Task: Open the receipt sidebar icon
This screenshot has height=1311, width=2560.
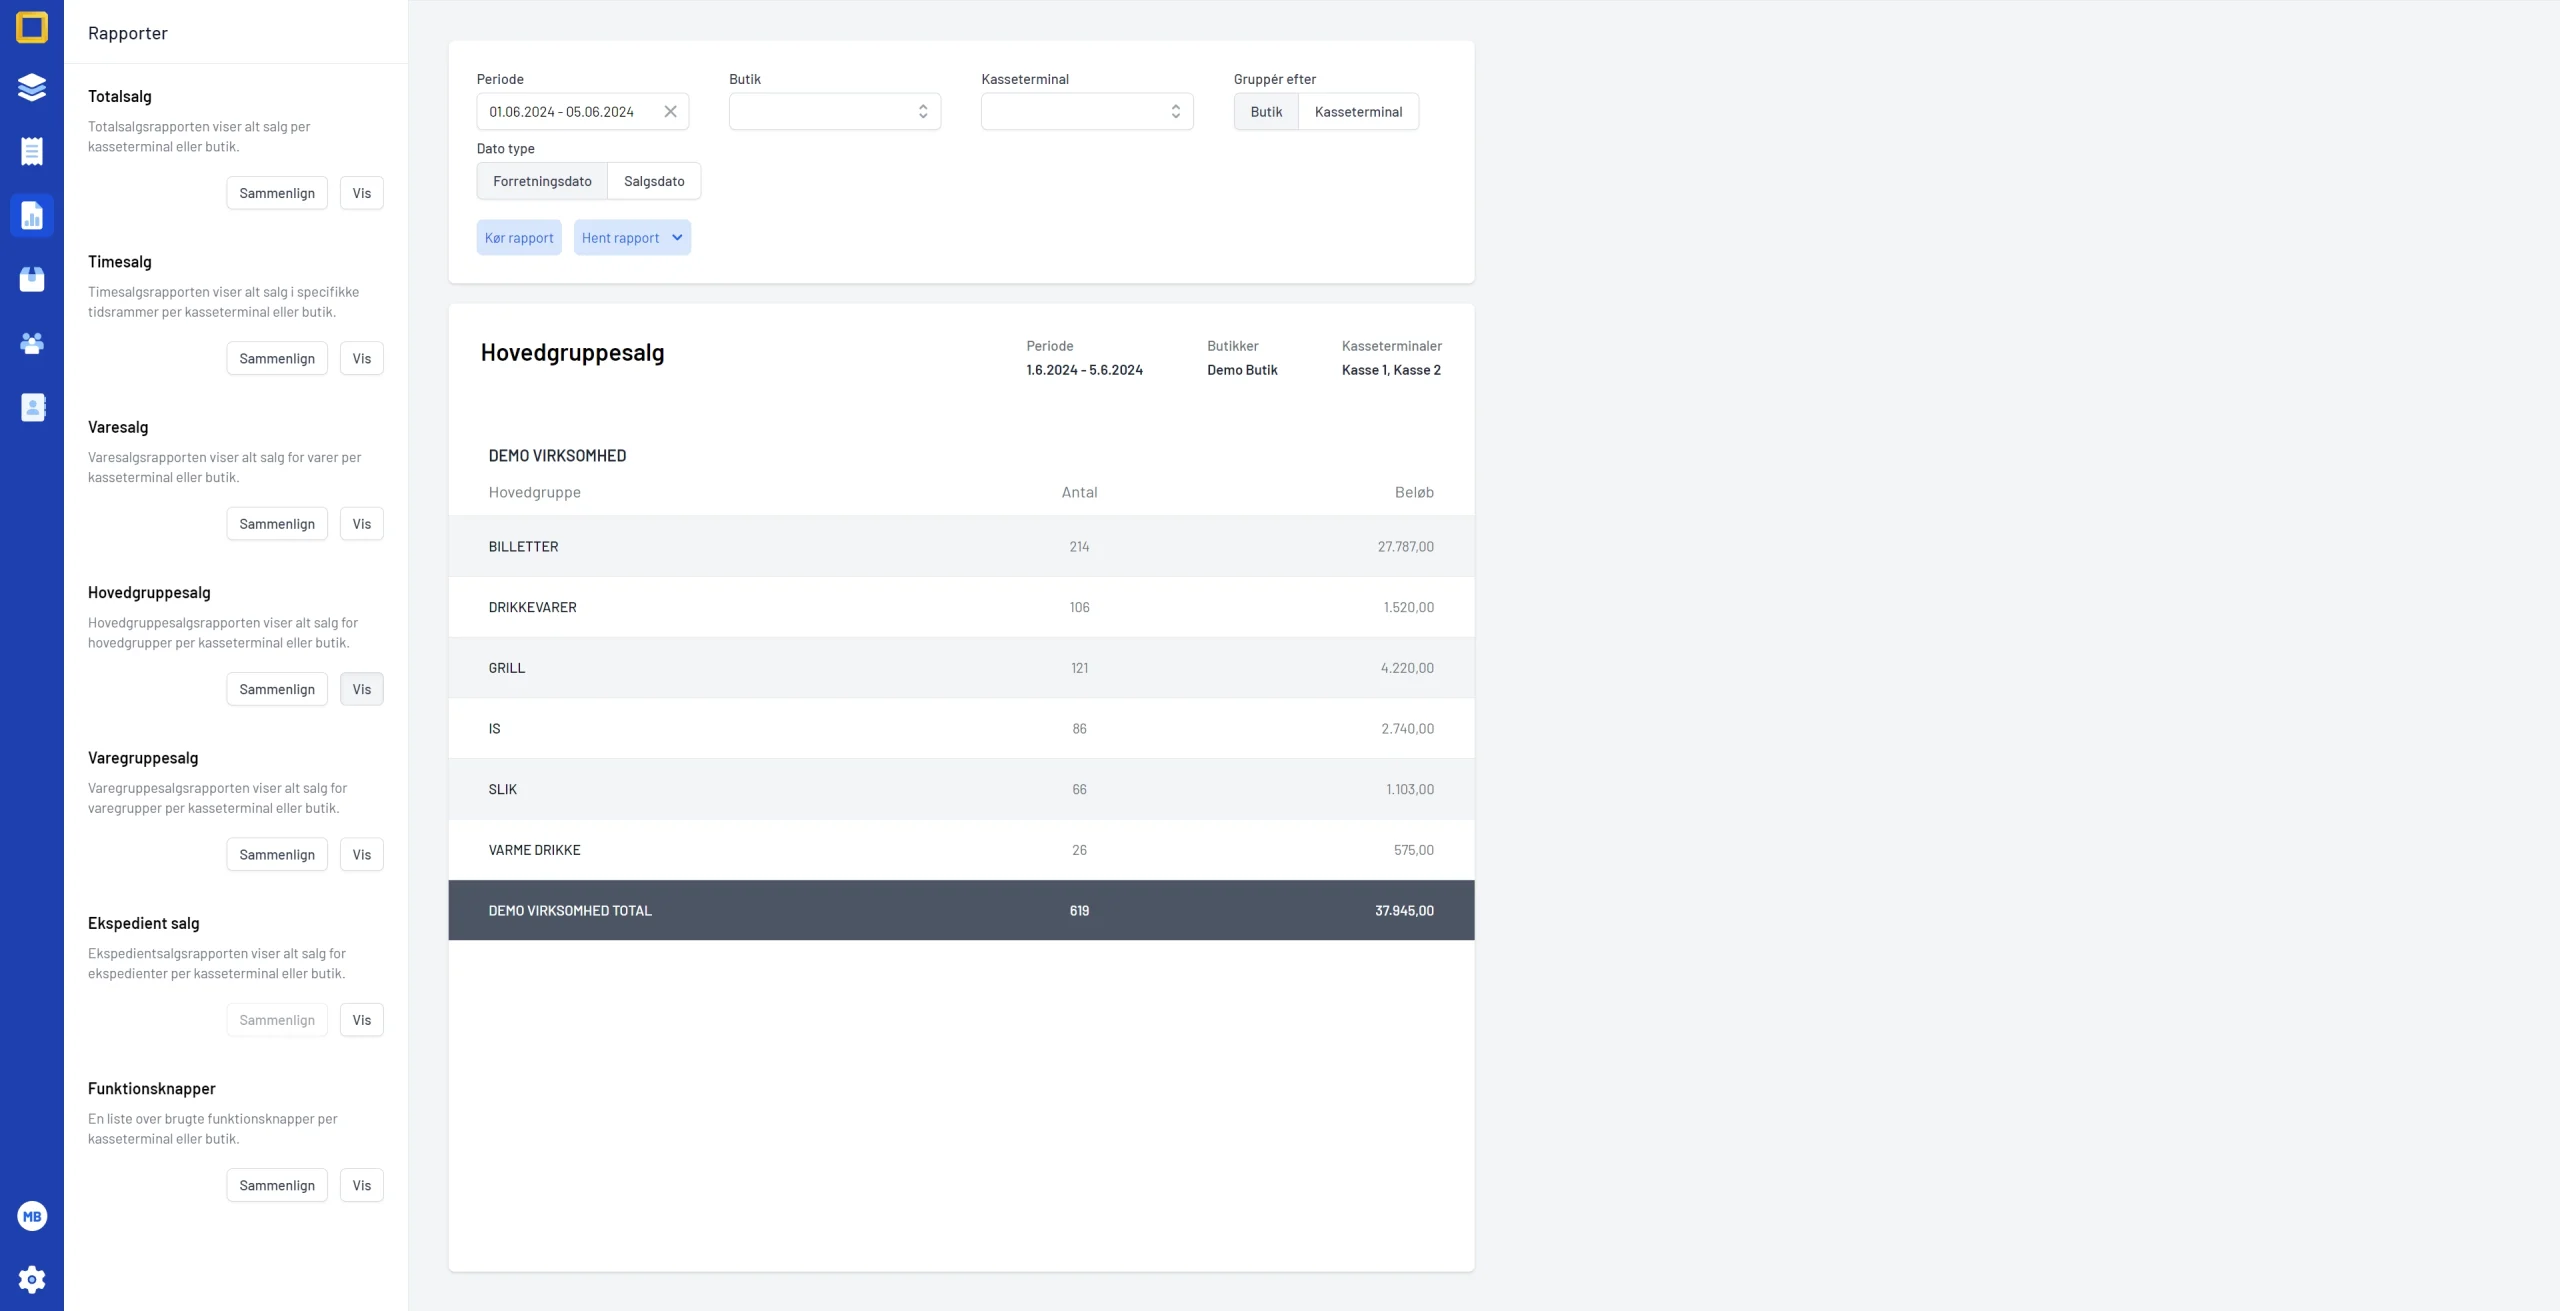Action: click(32, 151)
